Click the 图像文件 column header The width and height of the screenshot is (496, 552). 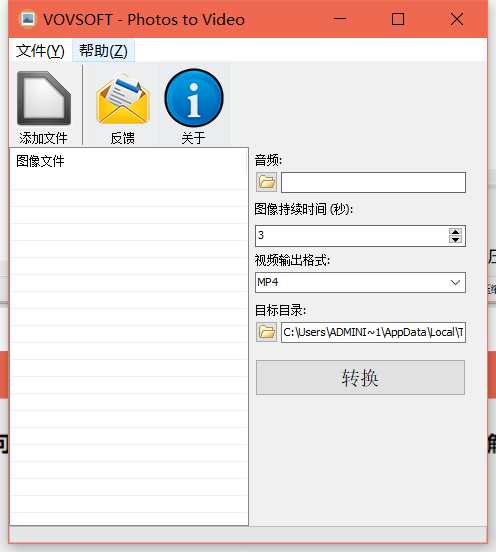click(128, 161)
